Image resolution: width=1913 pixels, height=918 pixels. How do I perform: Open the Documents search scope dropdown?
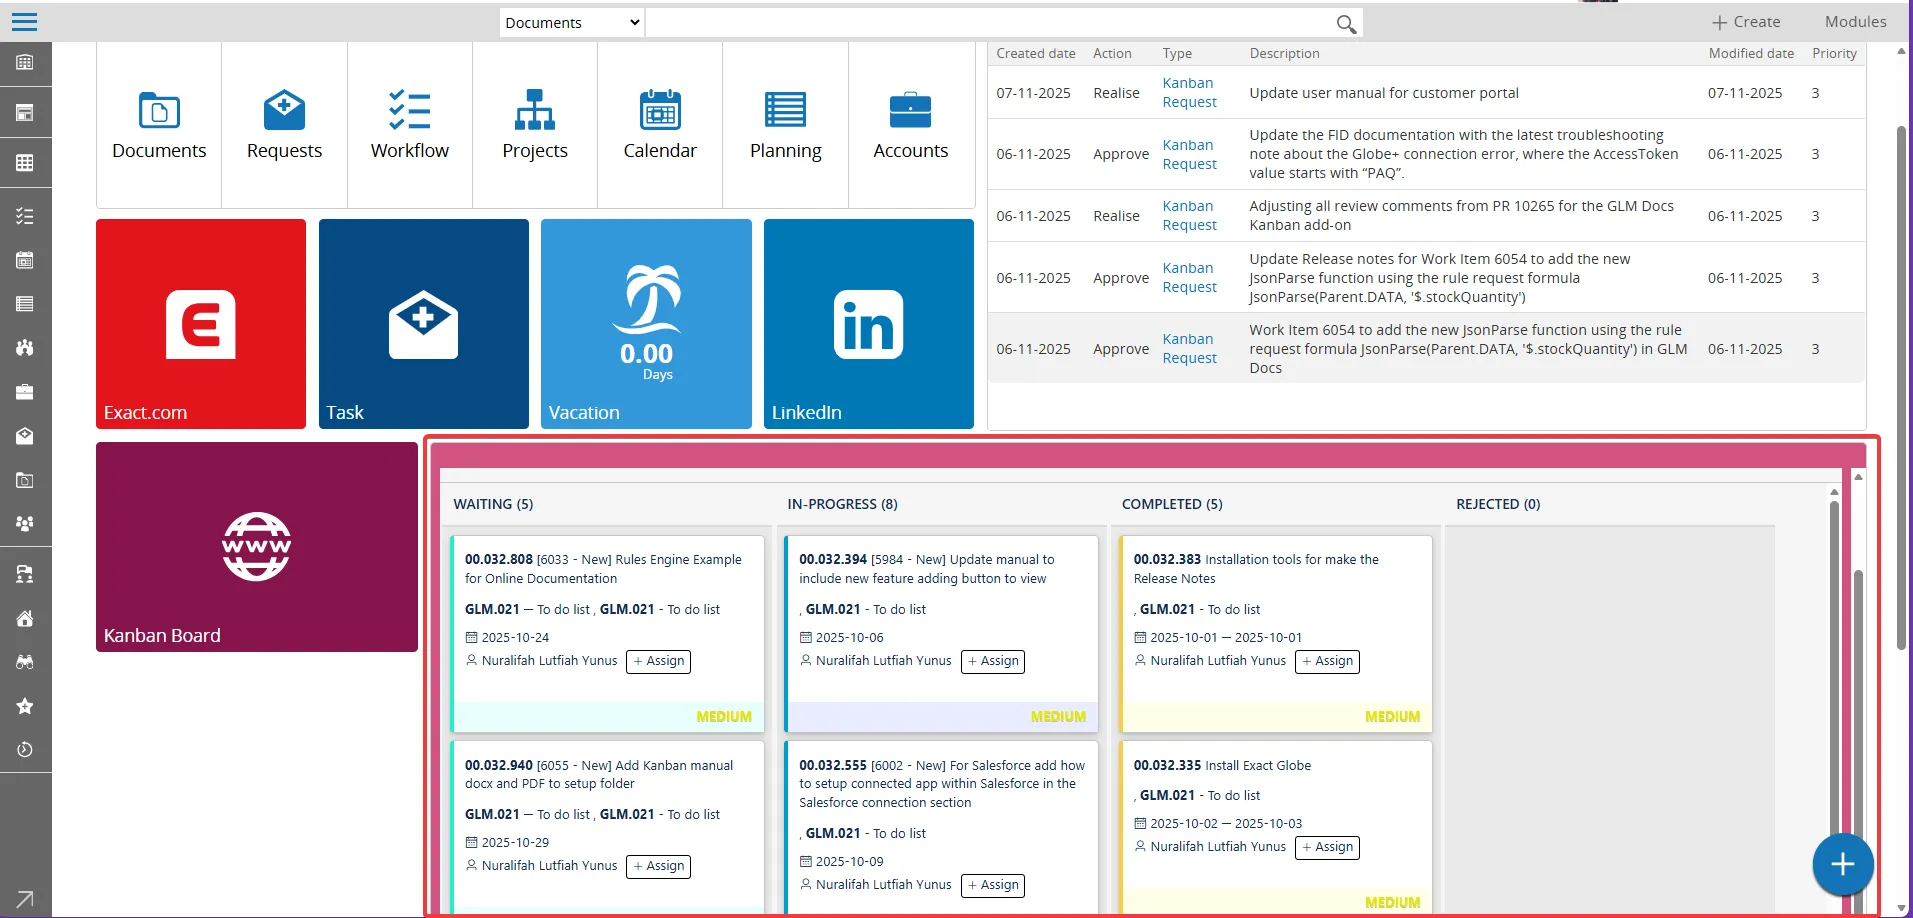[569, 22]
